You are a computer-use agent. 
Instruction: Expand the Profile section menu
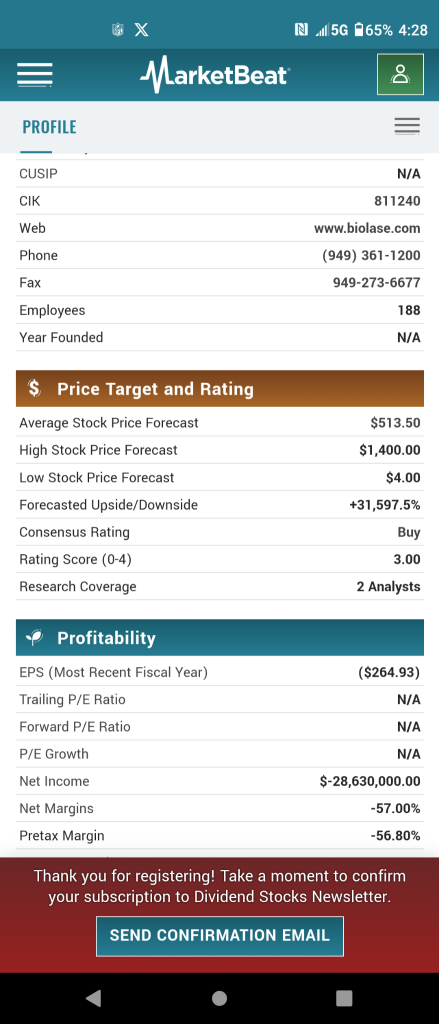(407, 126)
